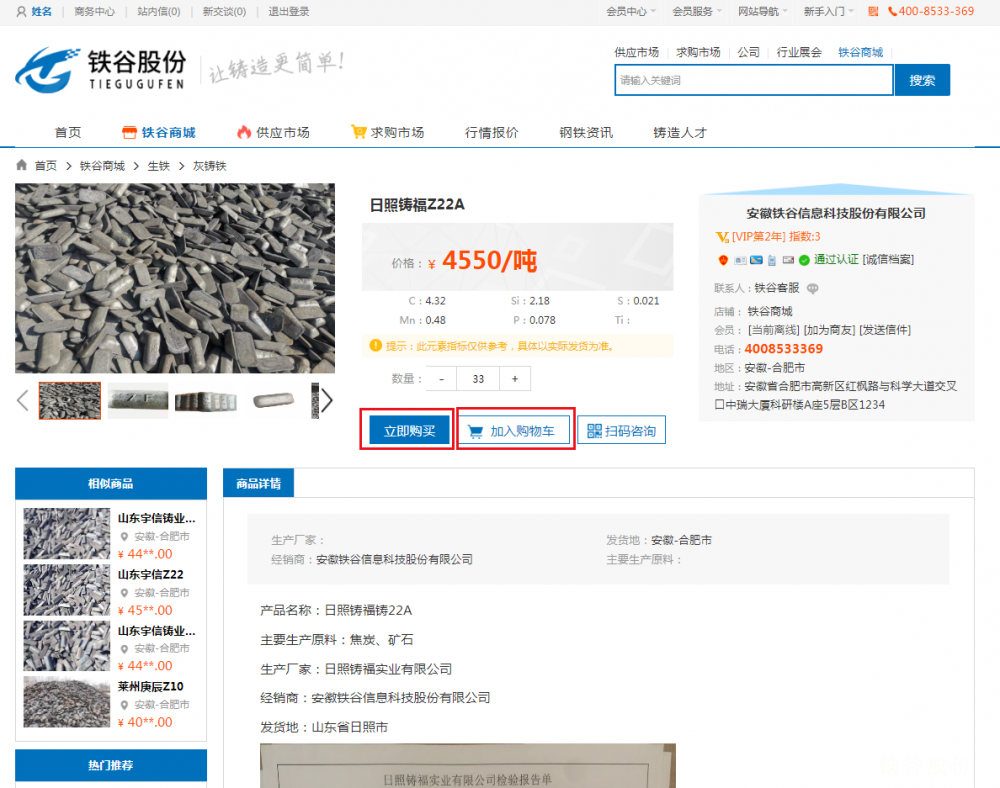Click the envelope email certification icon
The height and width of the screenshot is (788, 1000).
point(788,260)
